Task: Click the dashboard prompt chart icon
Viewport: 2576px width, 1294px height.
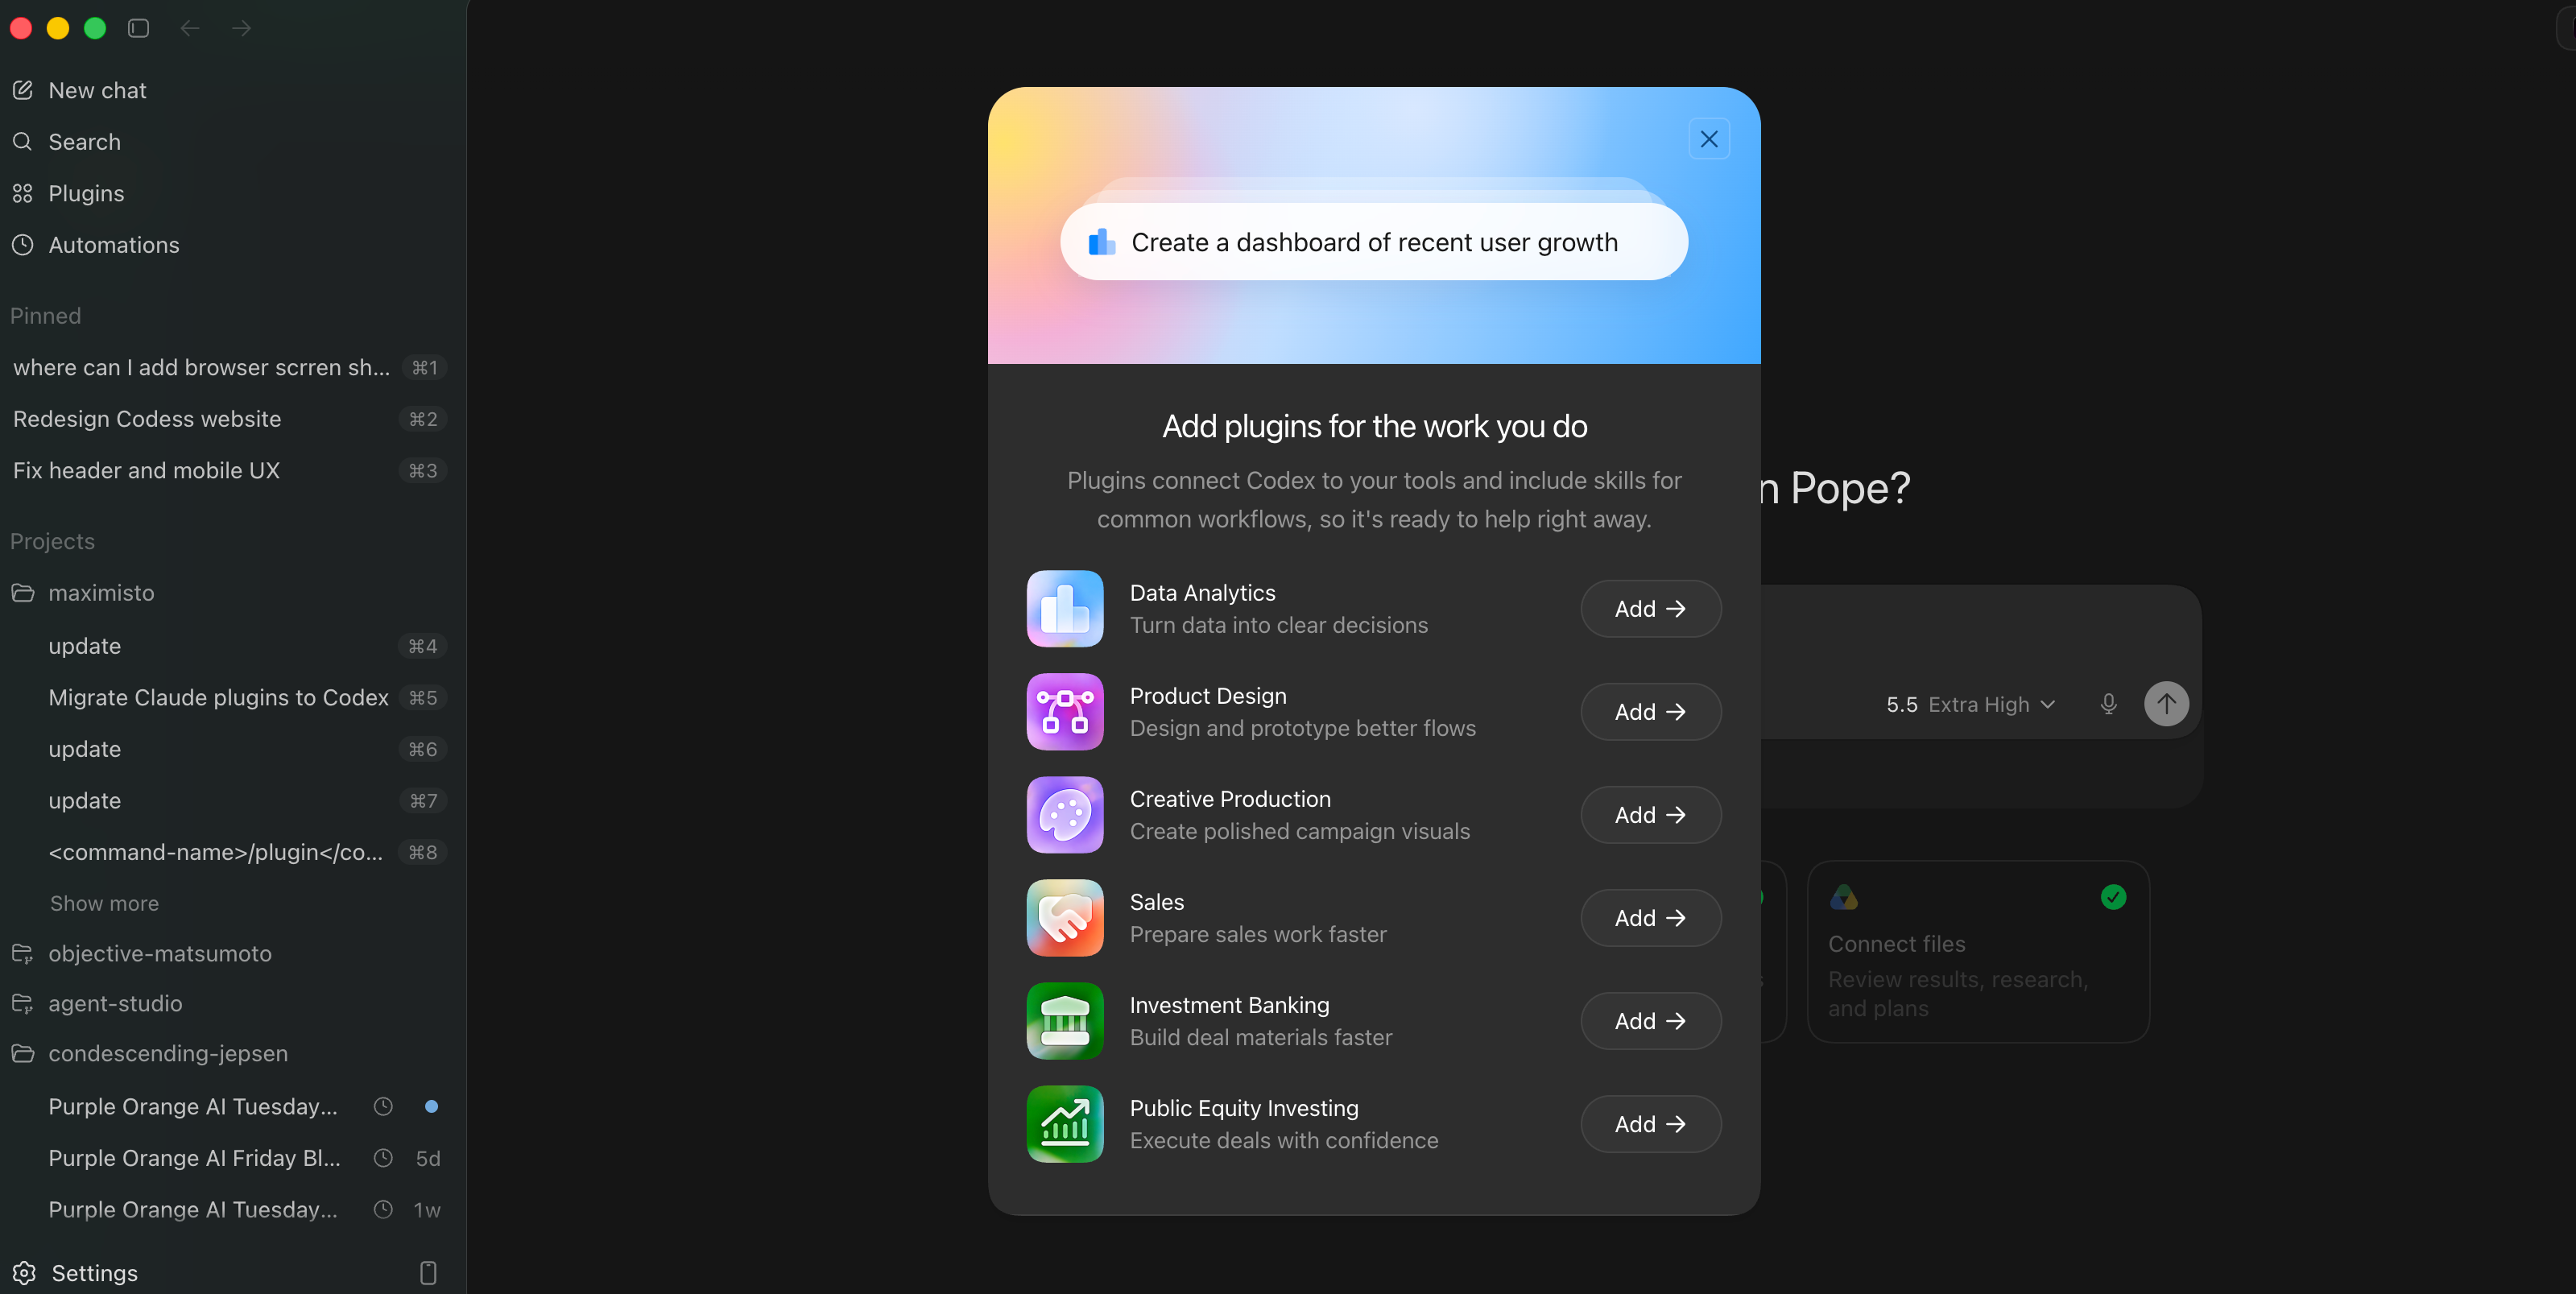Action: click(1101, 242)
